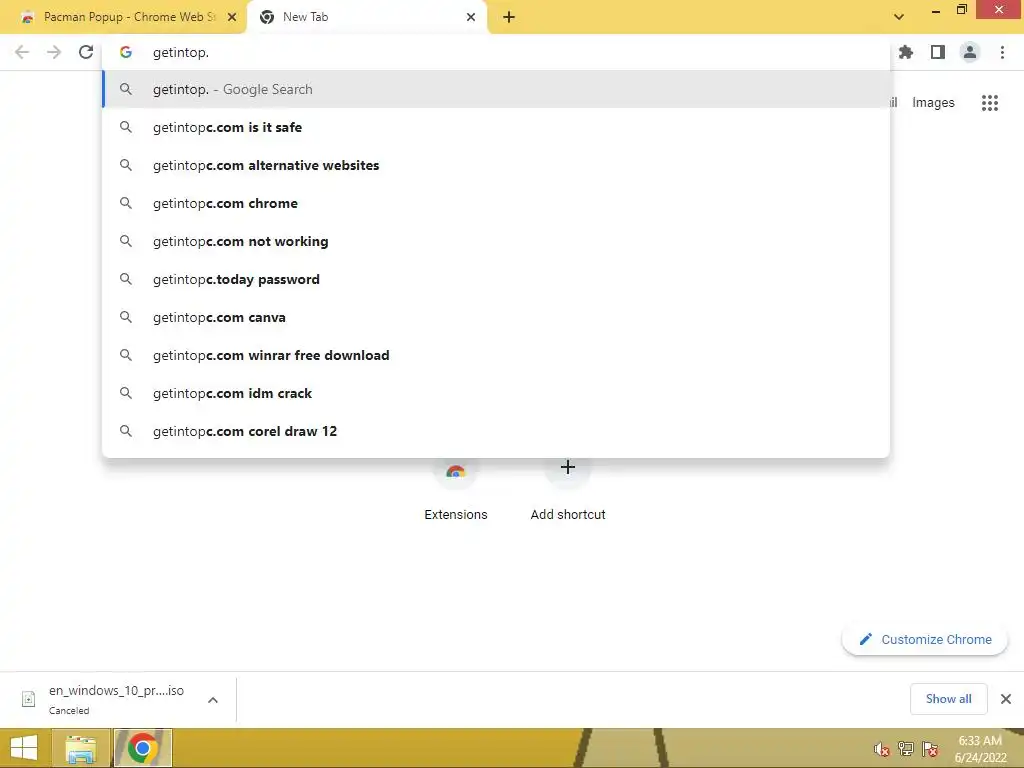Choose suggestion 'getintopc.com alternative websites'
This screenshot has width=1024, height=768.
click(496, 165)
